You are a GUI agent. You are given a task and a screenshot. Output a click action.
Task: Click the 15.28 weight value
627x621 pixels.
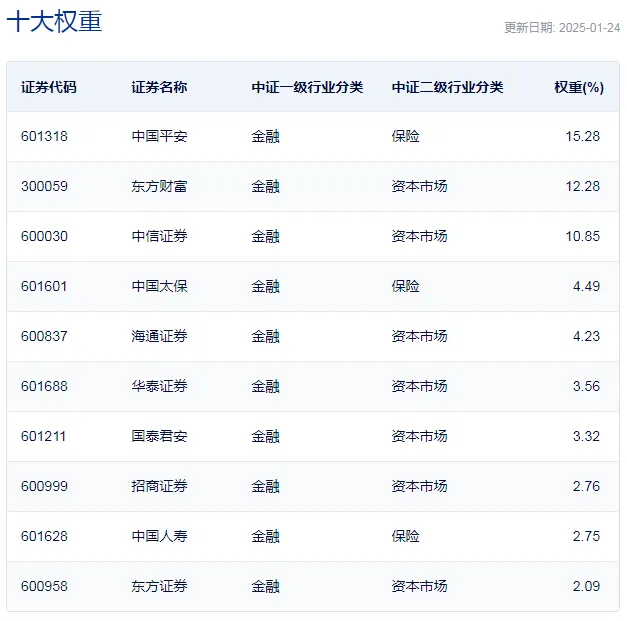click(582, 136)
